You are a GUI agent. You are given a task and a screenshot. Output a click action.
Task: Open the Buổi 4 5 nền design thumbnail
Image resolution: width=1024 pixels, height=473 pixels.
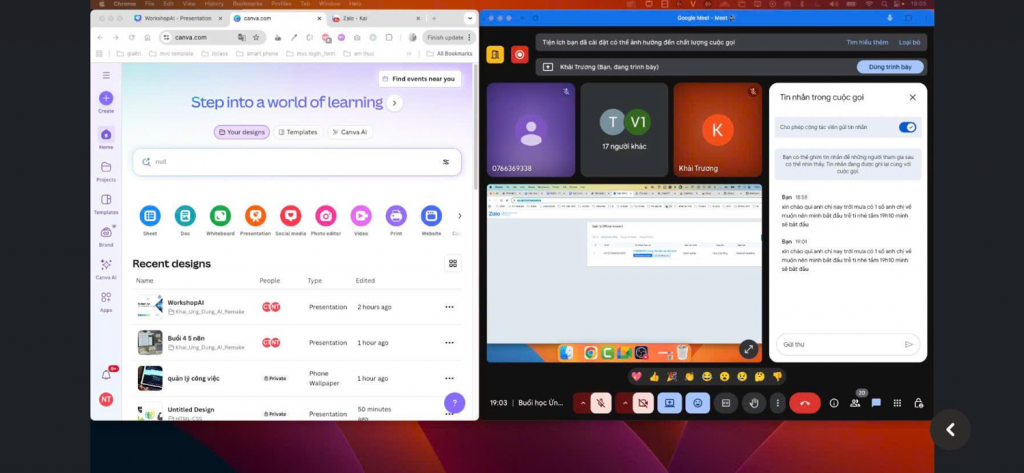tap(150, 342)
